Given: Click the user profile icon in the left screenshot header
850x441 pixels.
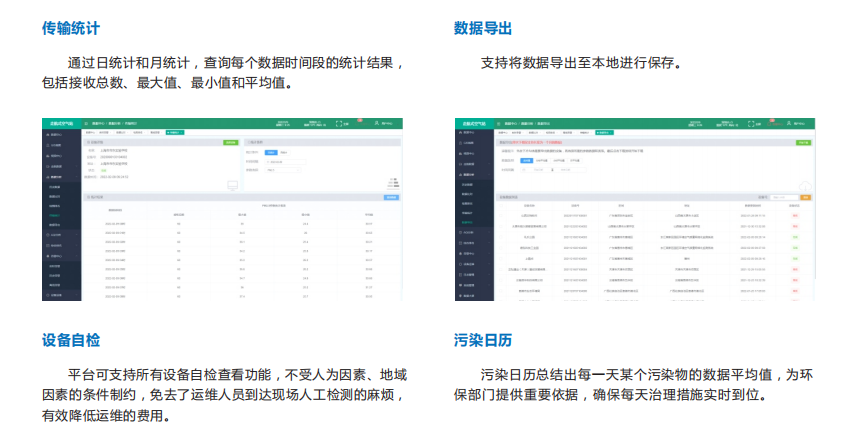Looking at the screenshot, I should pos(378,123).
